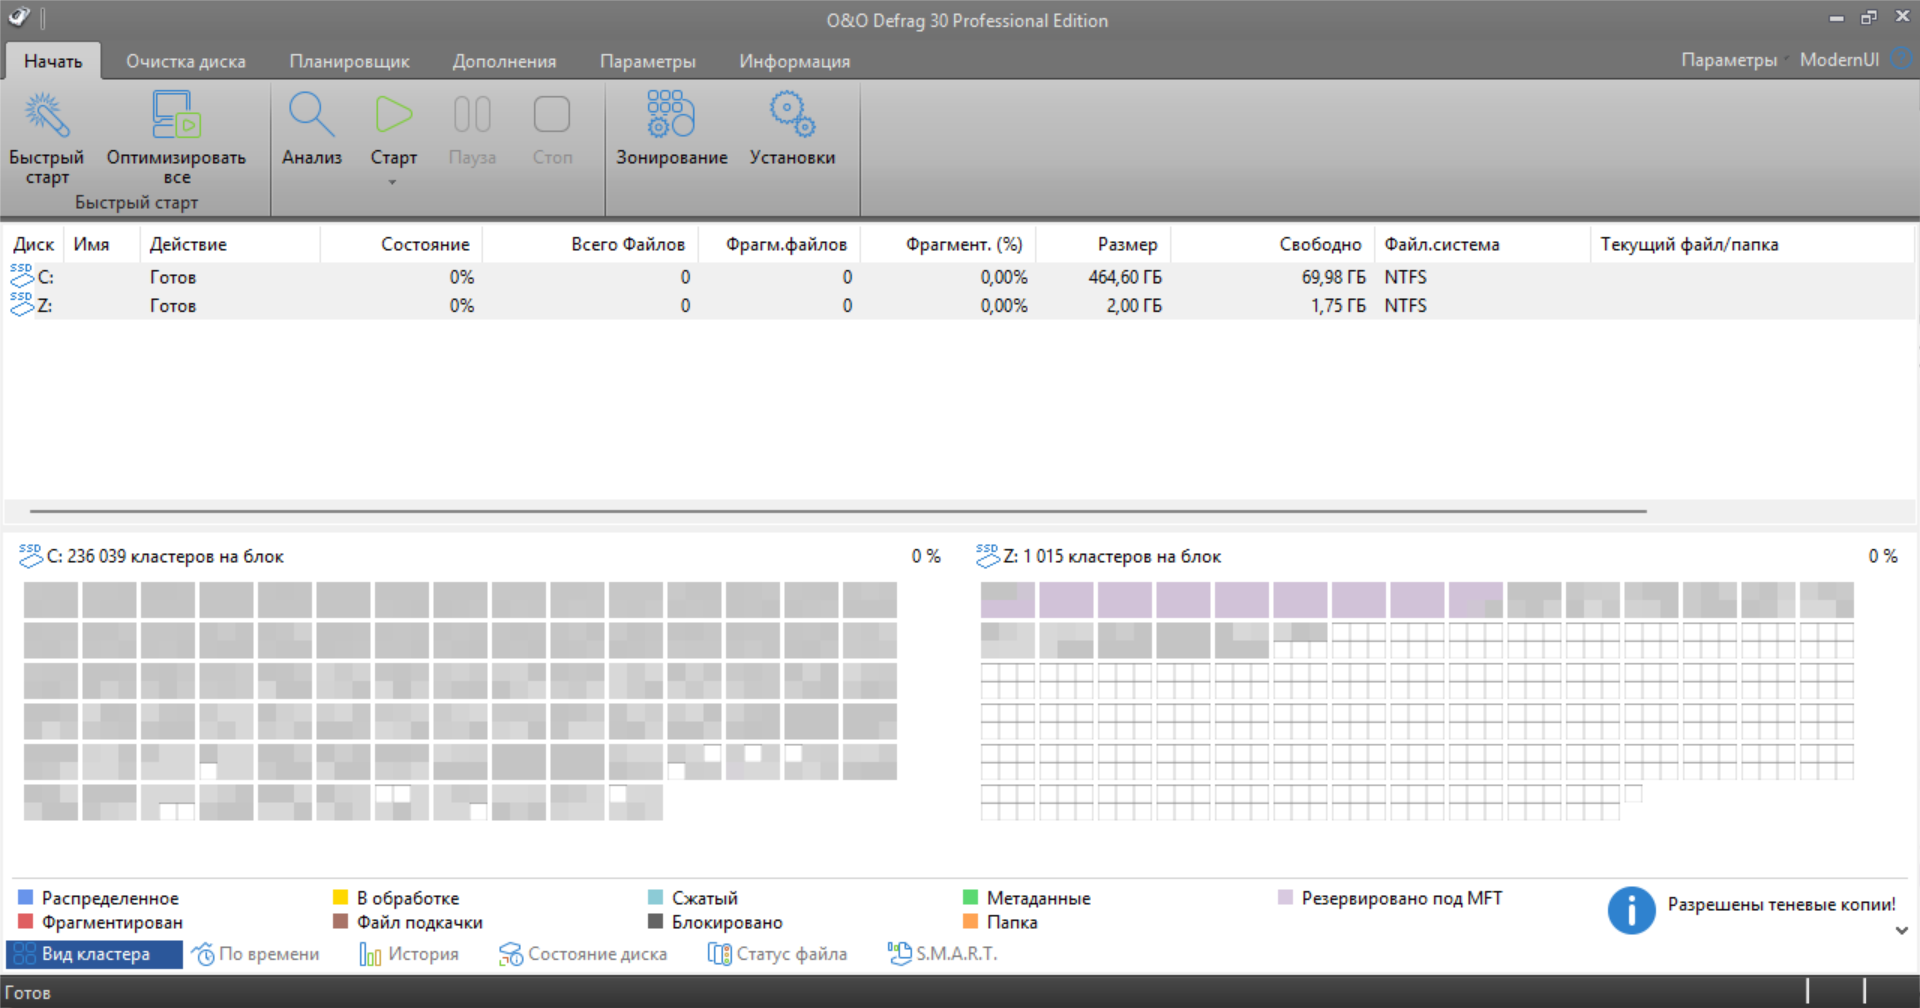1920x1008 pixels.
Task: Toggle the ModernUI skin option
Action: click(x=1839, y=60)
